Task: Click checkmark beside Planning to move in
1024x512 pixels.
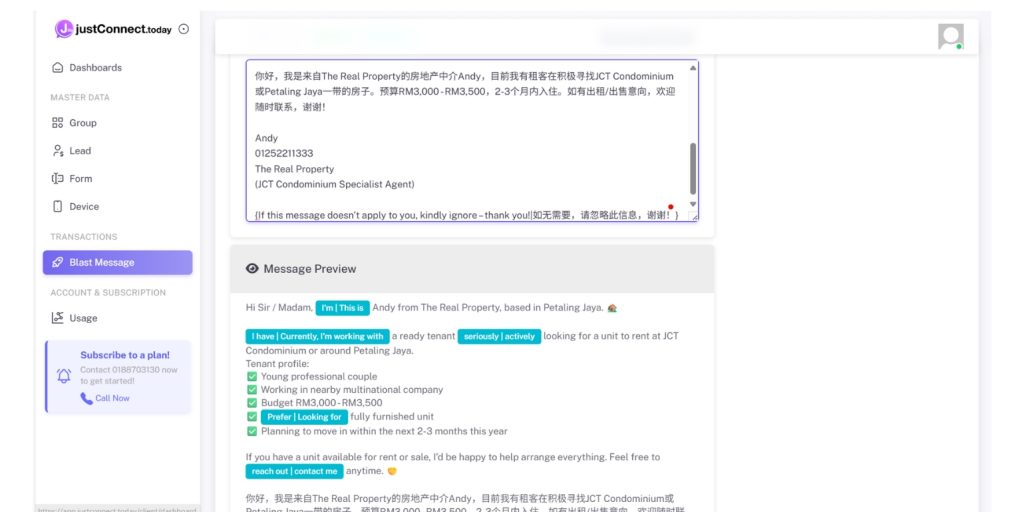Action: coord(252,431)
